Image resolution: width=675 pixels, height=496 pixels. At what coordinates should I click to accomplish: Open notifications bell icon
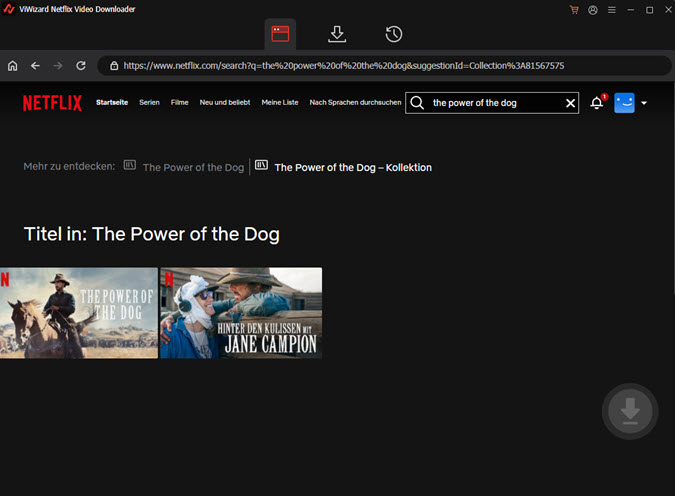pos(597,103)
